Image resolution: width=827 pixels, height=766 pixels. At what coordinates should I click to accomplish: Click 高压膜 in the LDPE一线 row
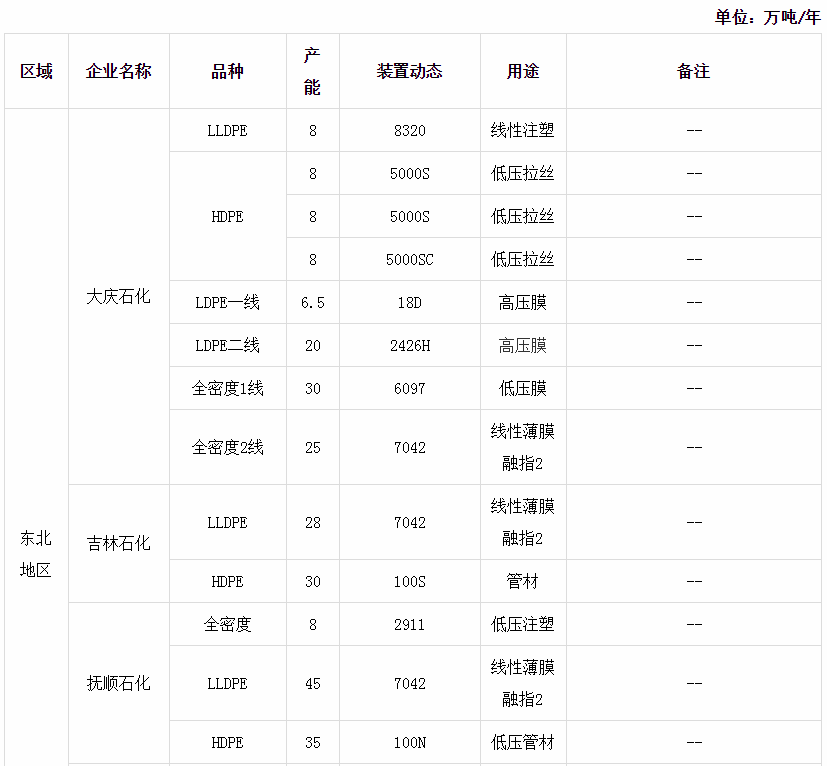523,302
